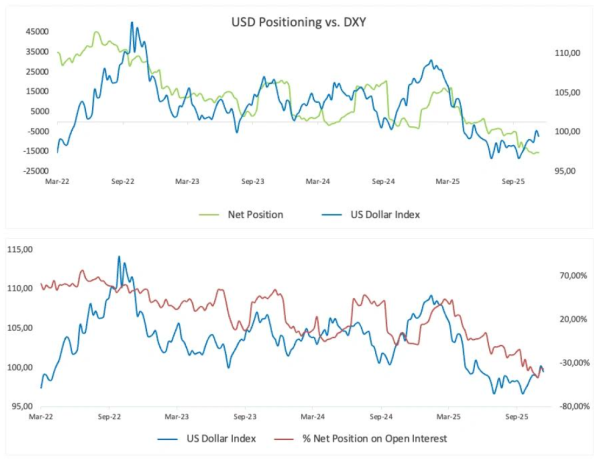Click the 20,00% axis label

tap(573, 319)
